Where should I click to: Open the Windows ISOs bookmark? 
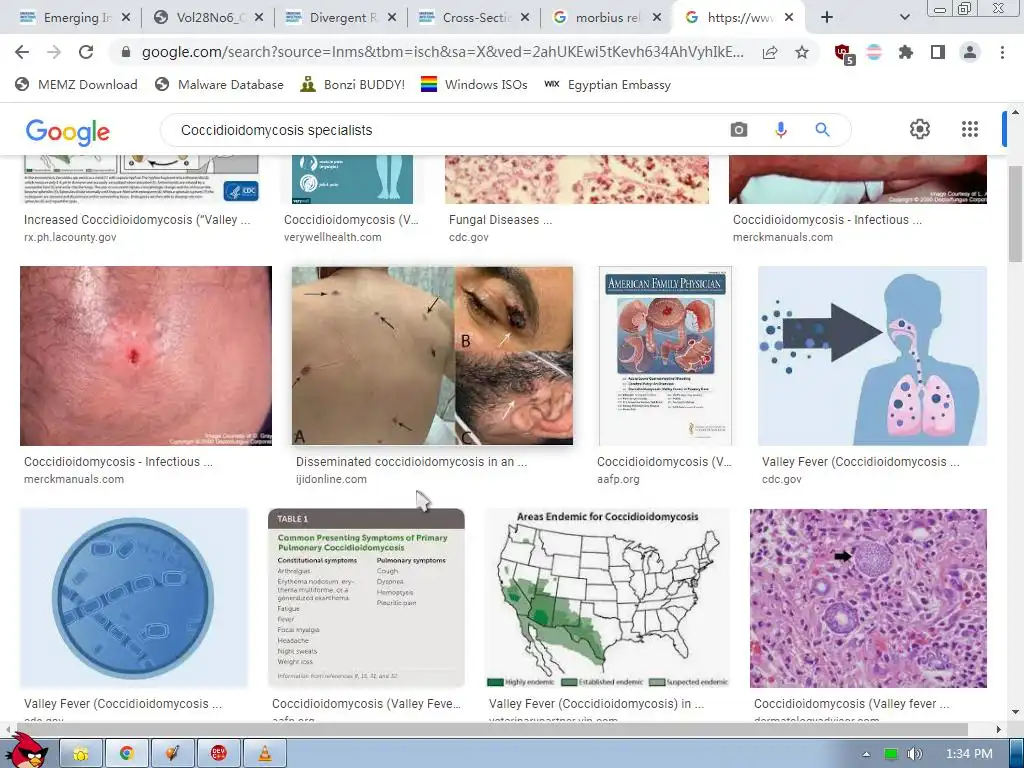tap(474, 84)
